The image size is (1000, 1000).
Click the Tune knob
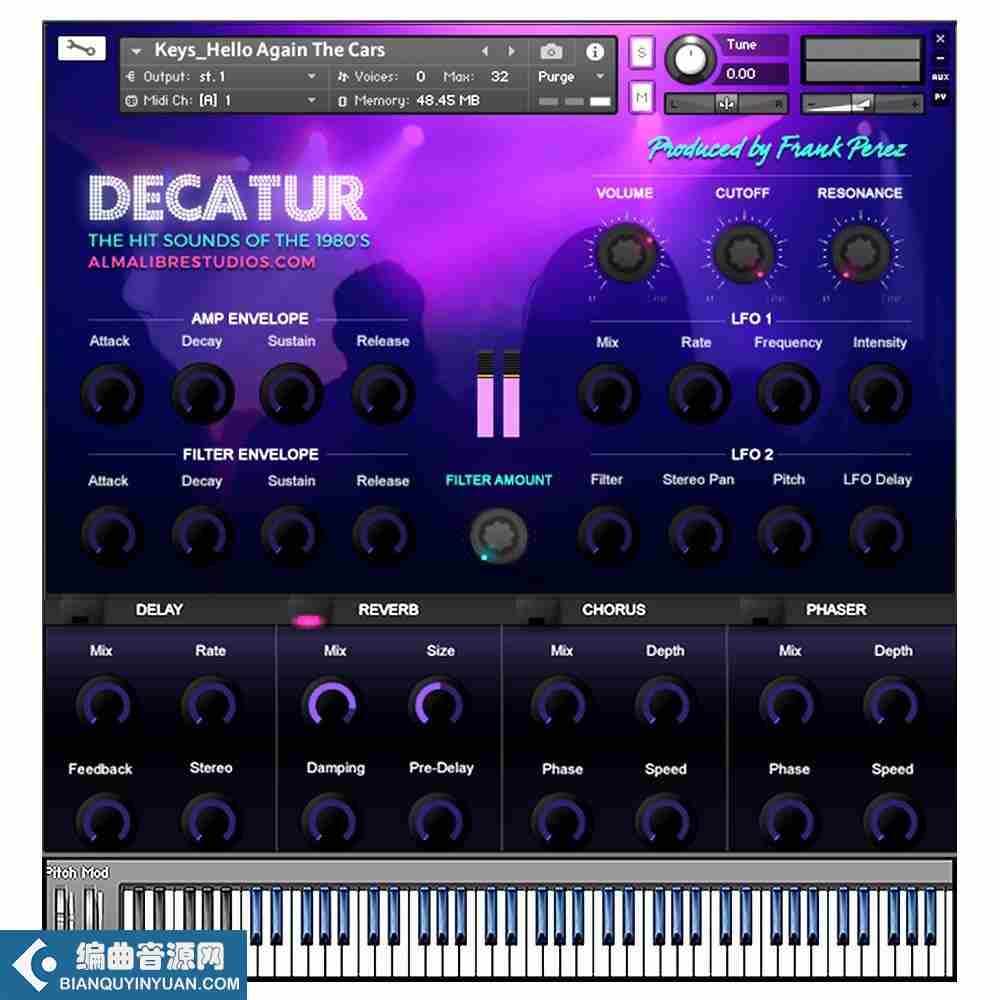690,60
